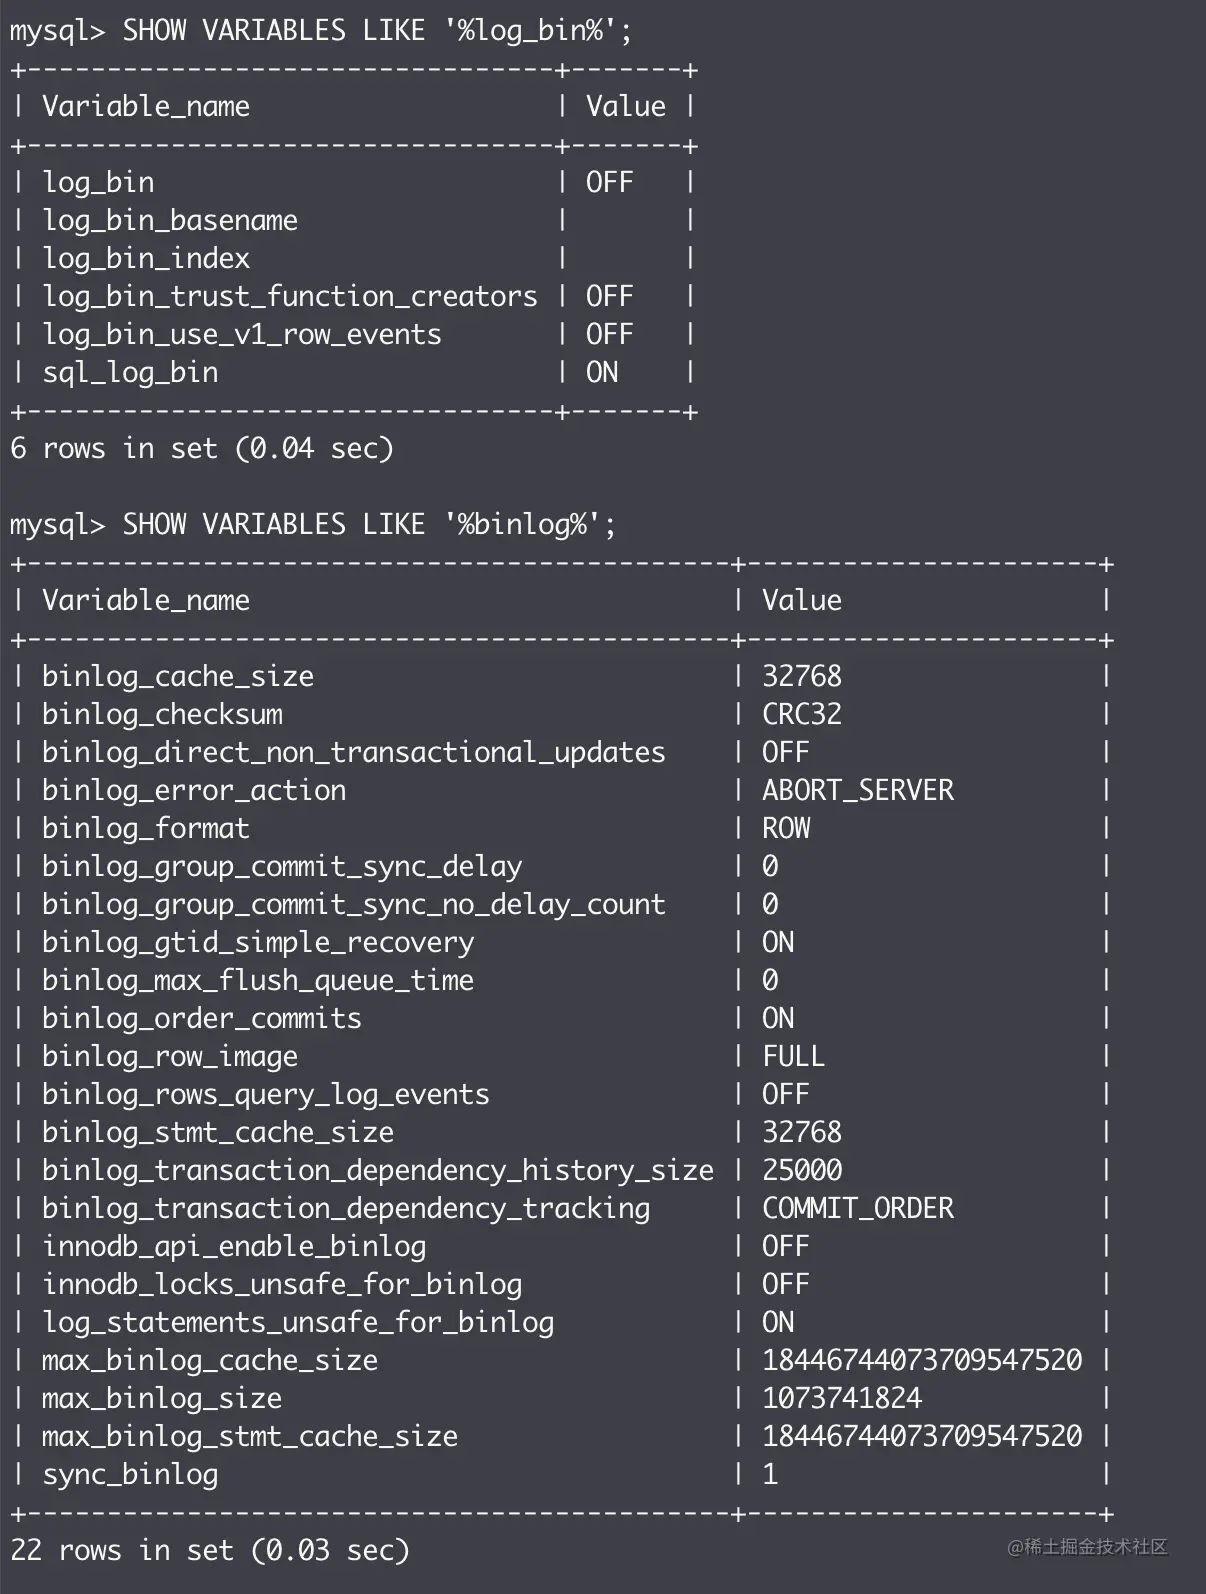Click the sync_binlog variable name
1206x1594 pixels.
pyautogui.click(x=130, y=1475)
